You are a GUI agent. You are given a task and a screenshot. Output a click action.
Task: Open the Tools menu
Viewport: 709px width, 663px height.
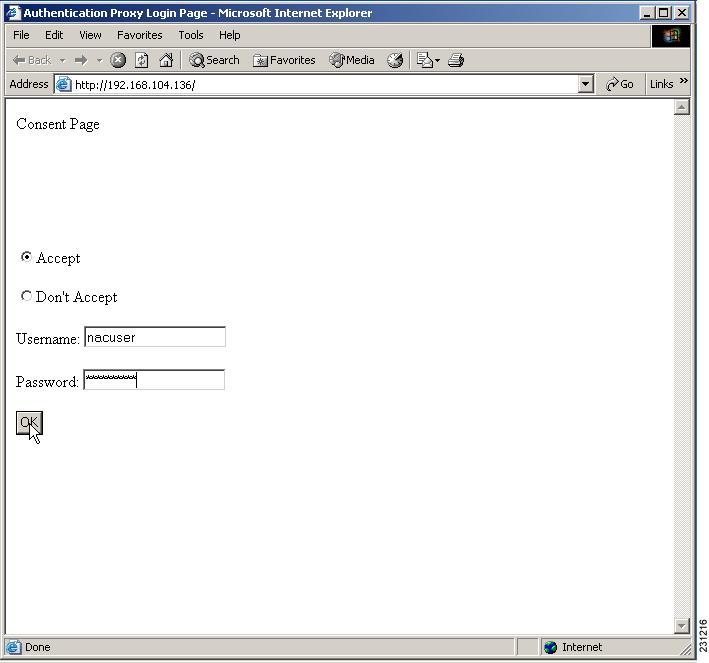[191, 35]
